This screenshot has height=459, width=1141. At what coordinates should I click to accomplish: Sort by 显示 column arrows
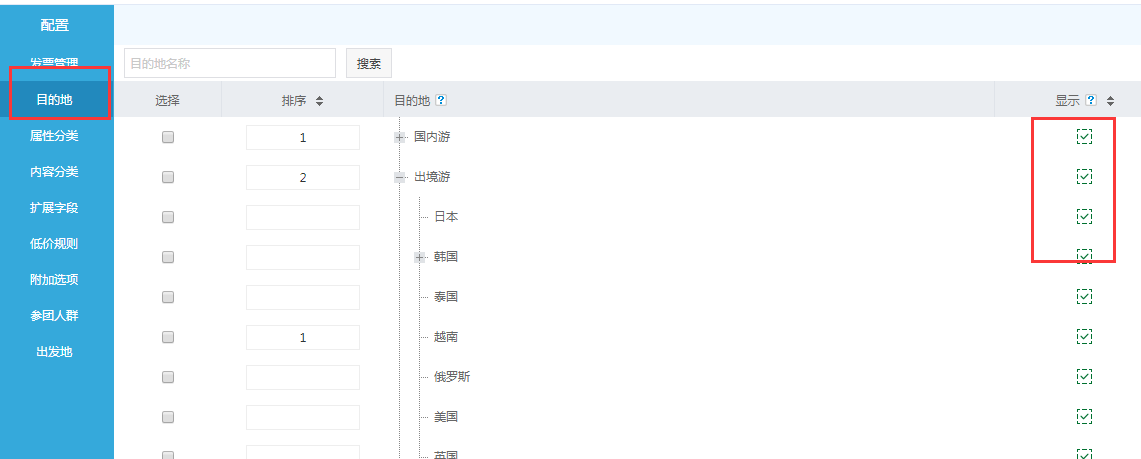[x=1110, y=101]
